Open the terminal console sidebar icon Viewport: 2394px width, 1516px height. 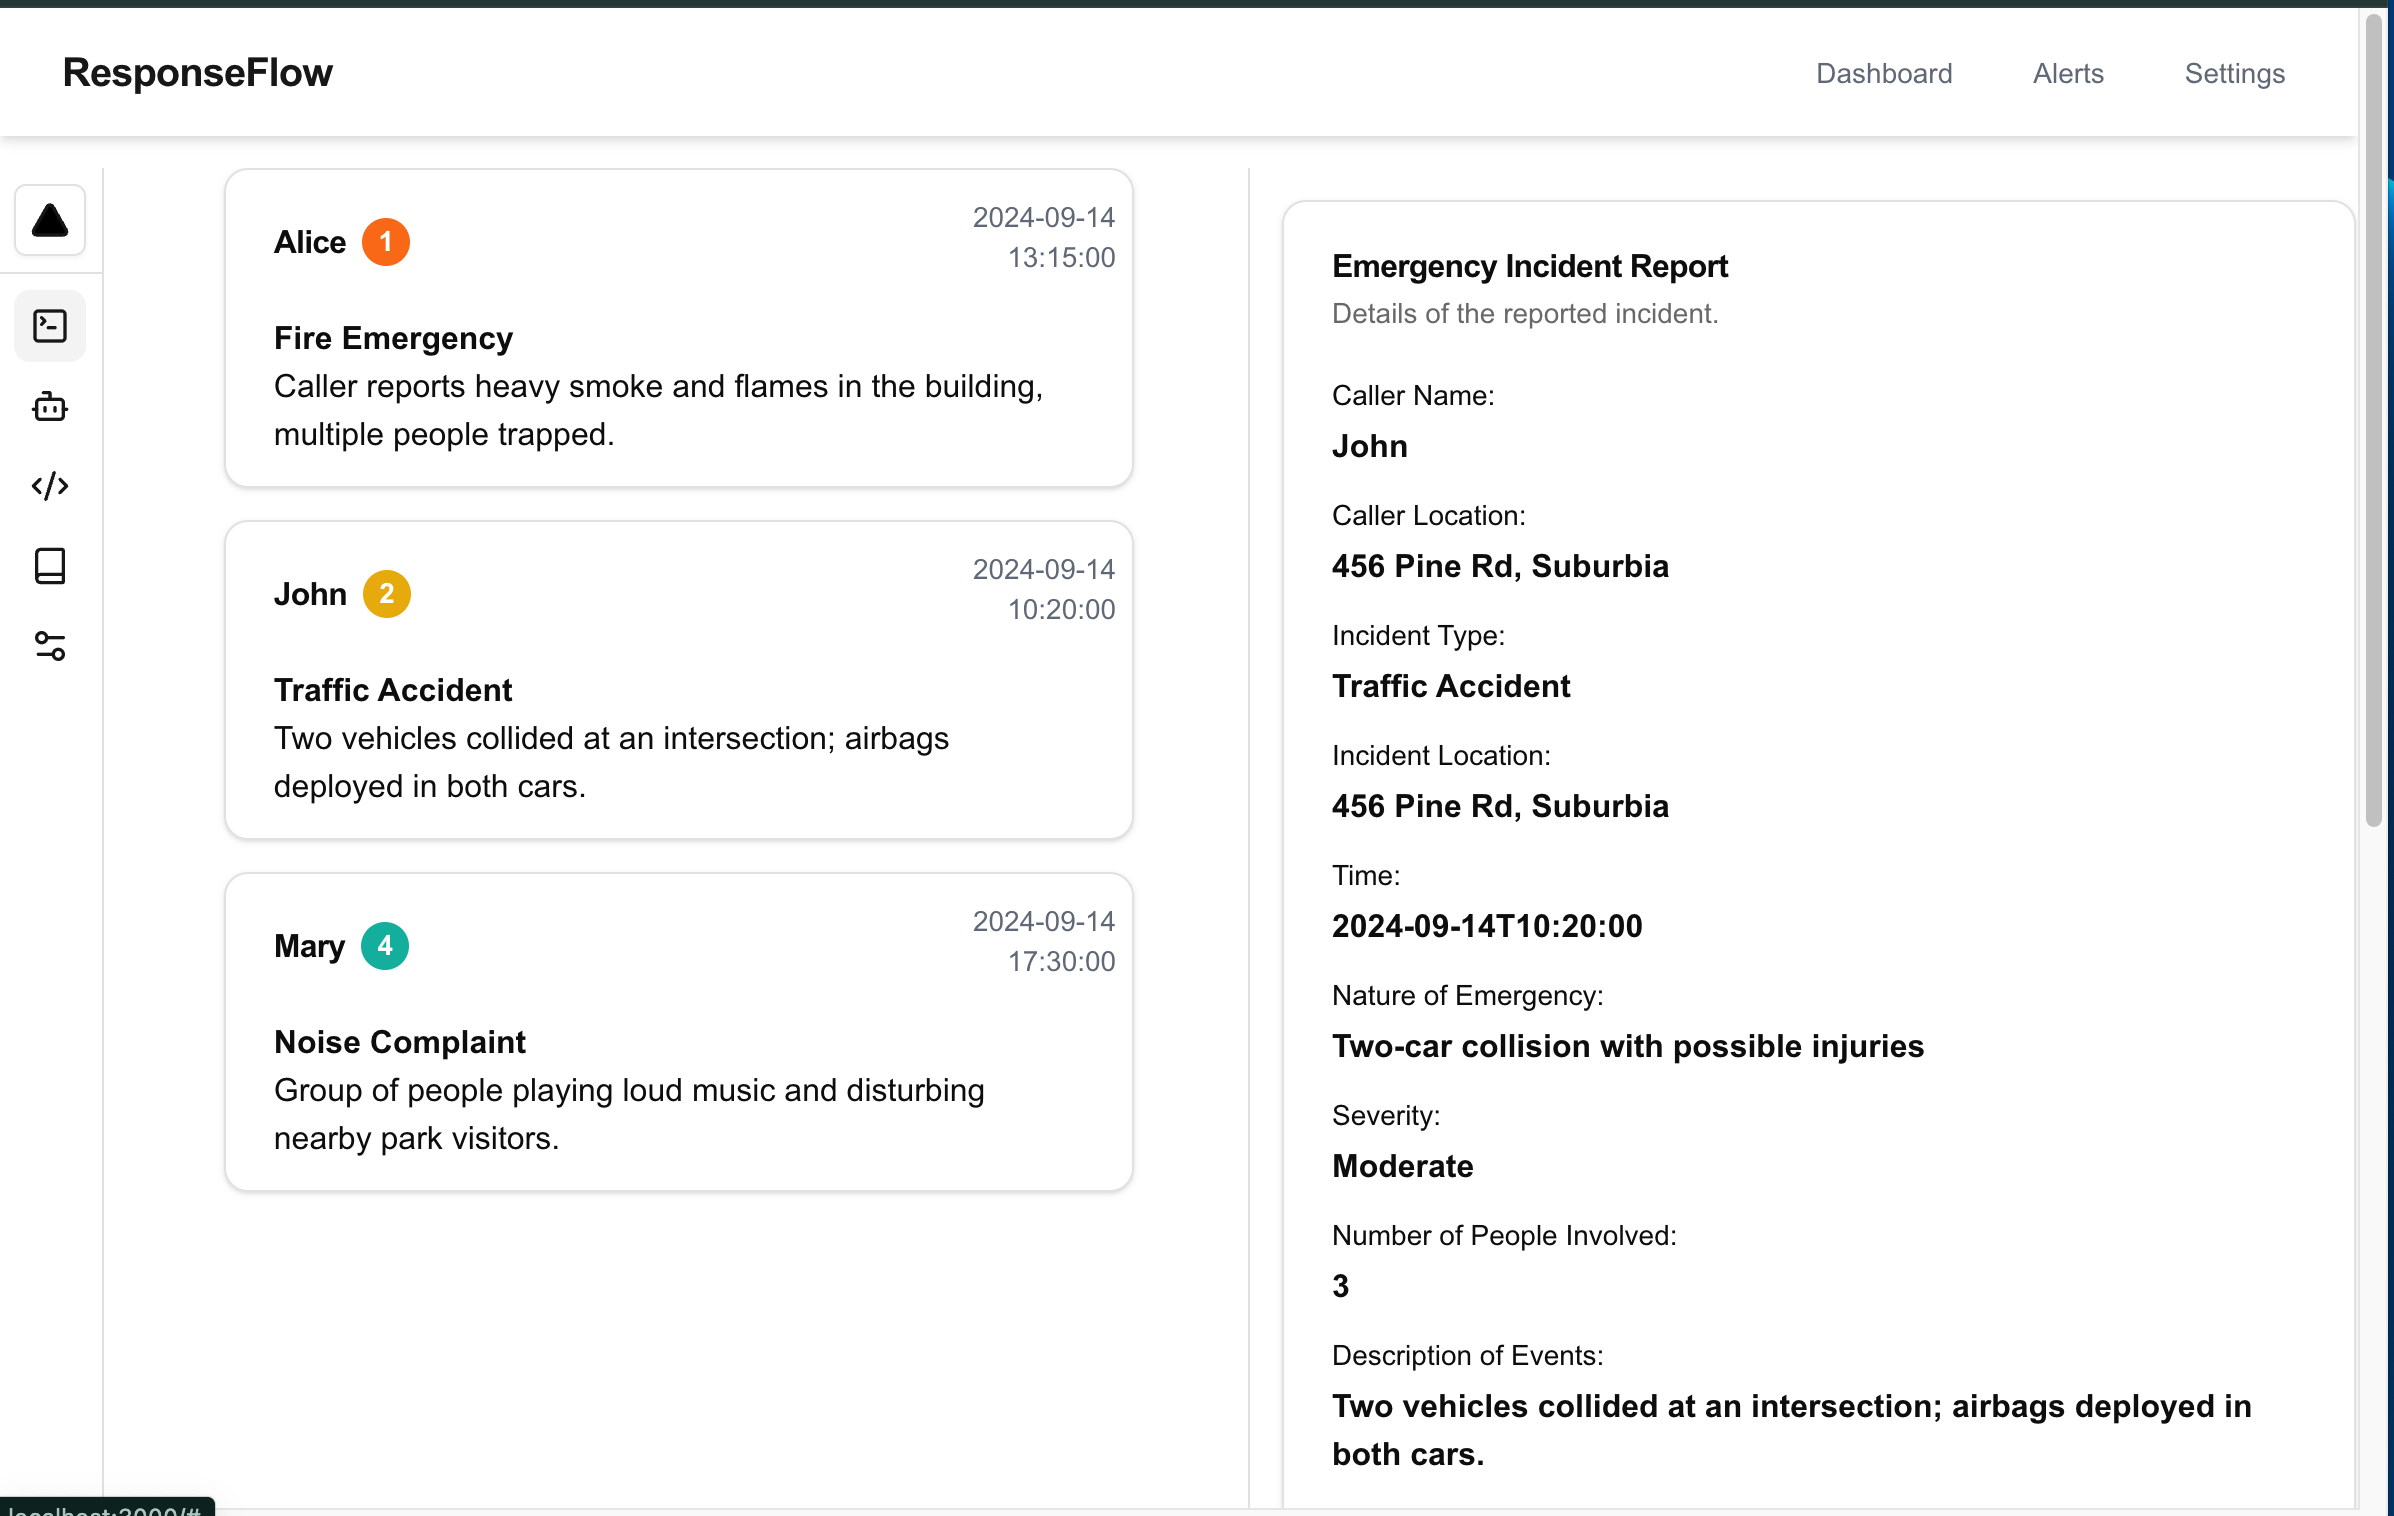point(50,326)
